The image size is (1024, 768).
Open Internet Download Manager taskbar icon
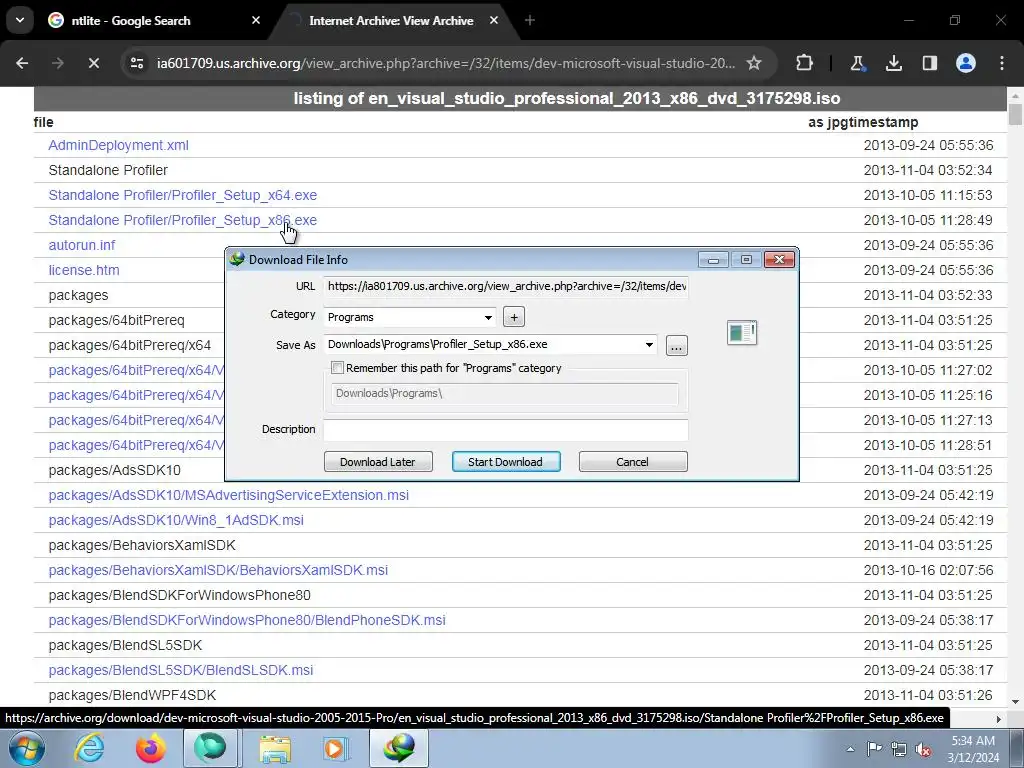pyautogui.click(x=399, y=748)
